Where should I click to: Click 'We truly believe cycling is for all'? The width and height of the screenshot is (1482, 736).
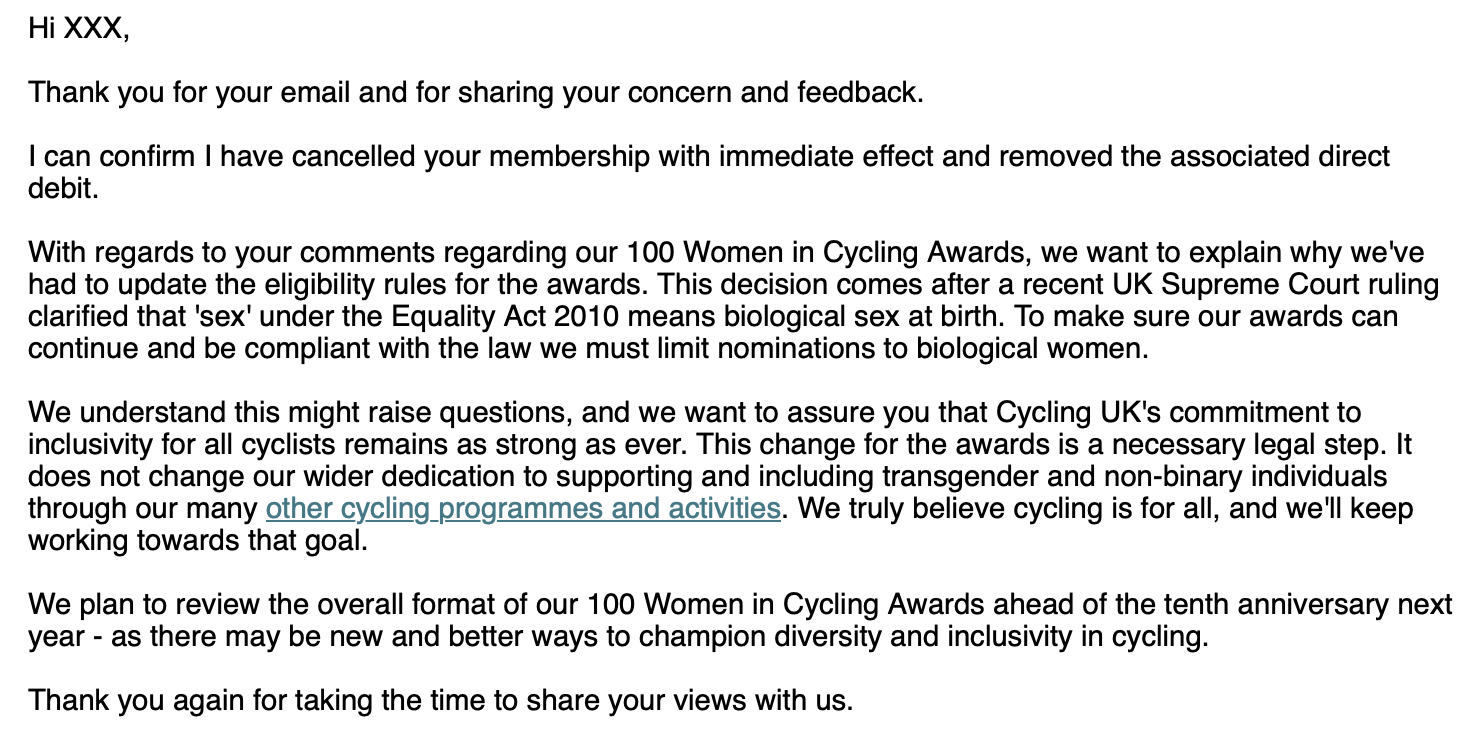pos(1000,508)
